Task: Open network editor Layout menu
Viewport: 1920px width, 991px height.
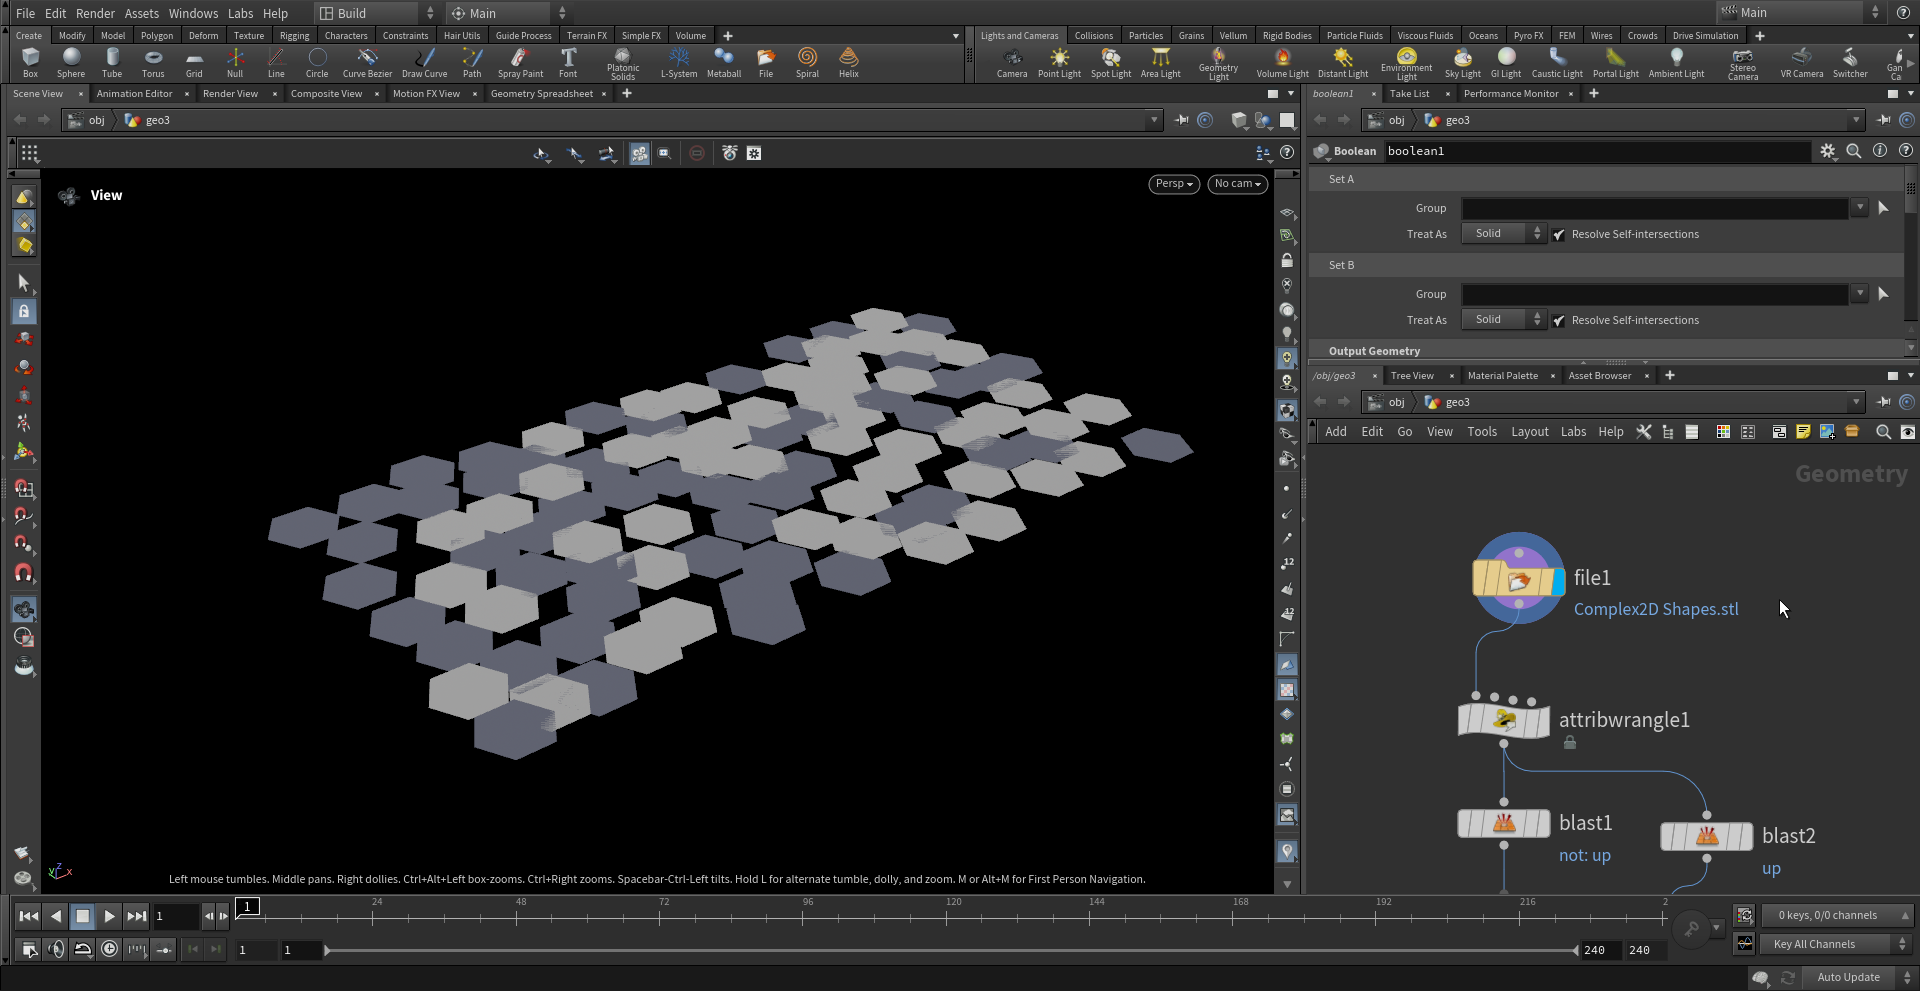Action: click(1529, 432)
